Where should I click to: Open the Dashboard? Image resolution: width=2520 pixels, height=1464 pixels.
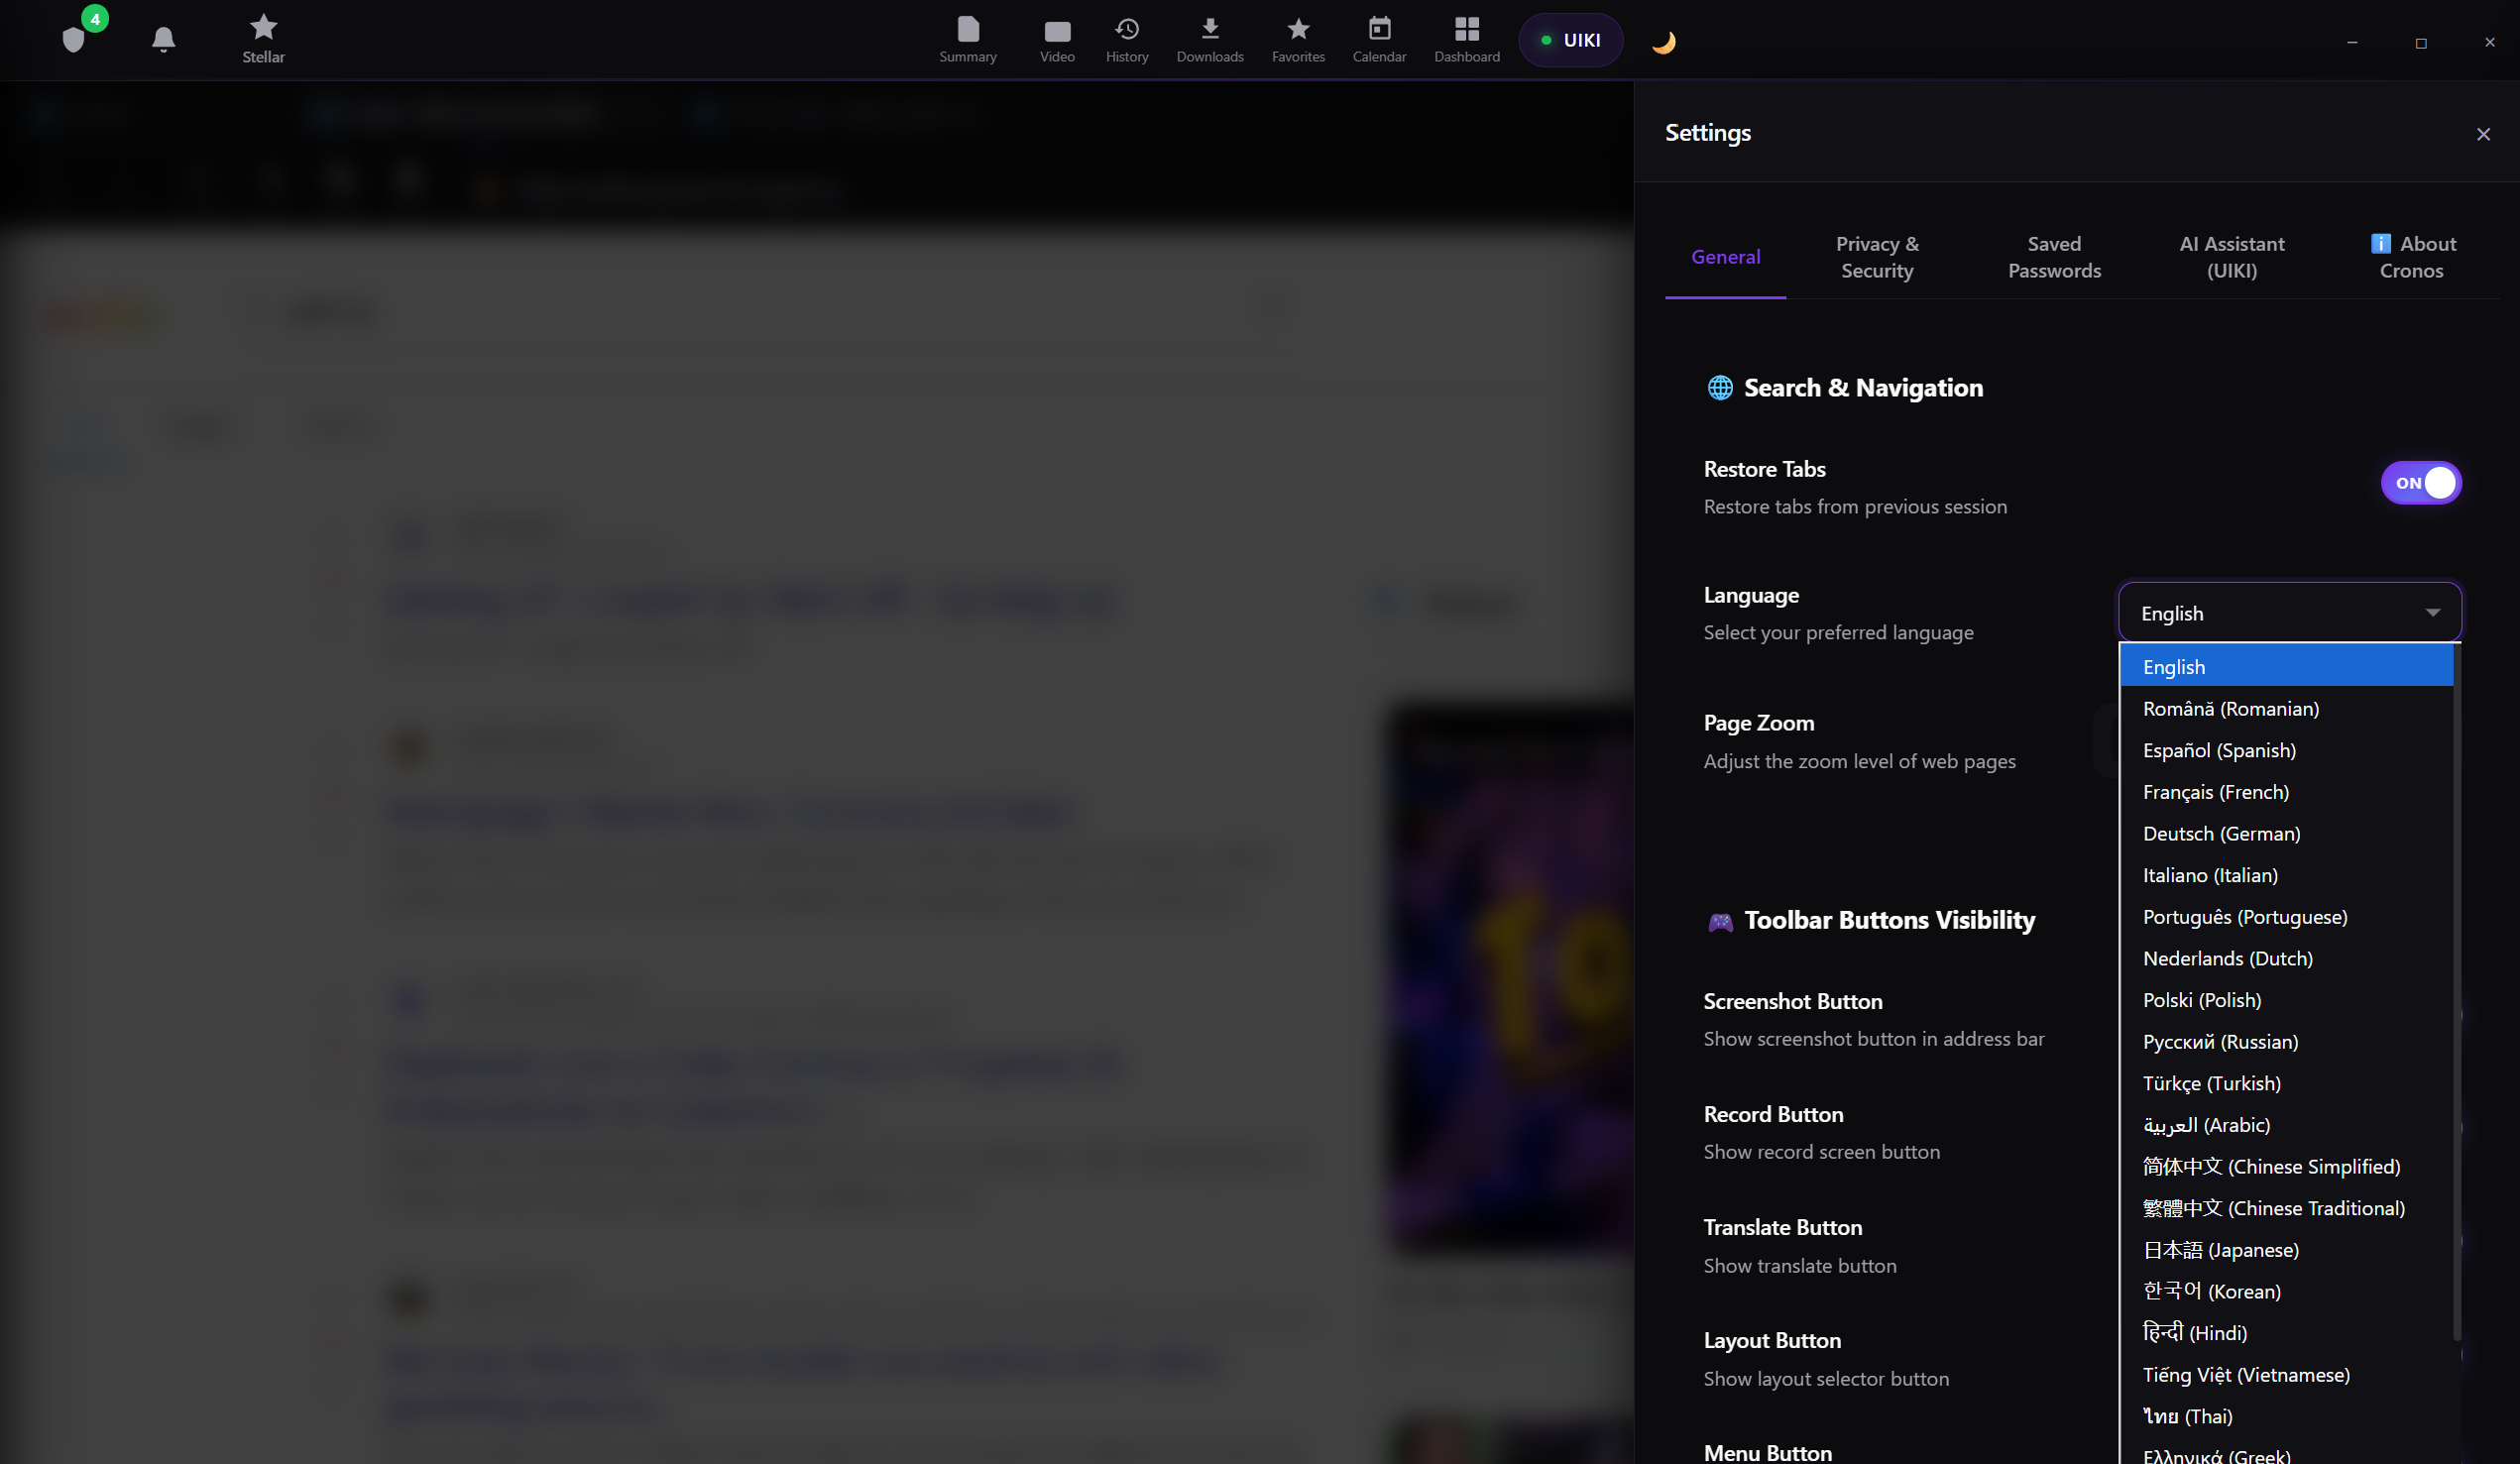click(x=1465, y=38)
